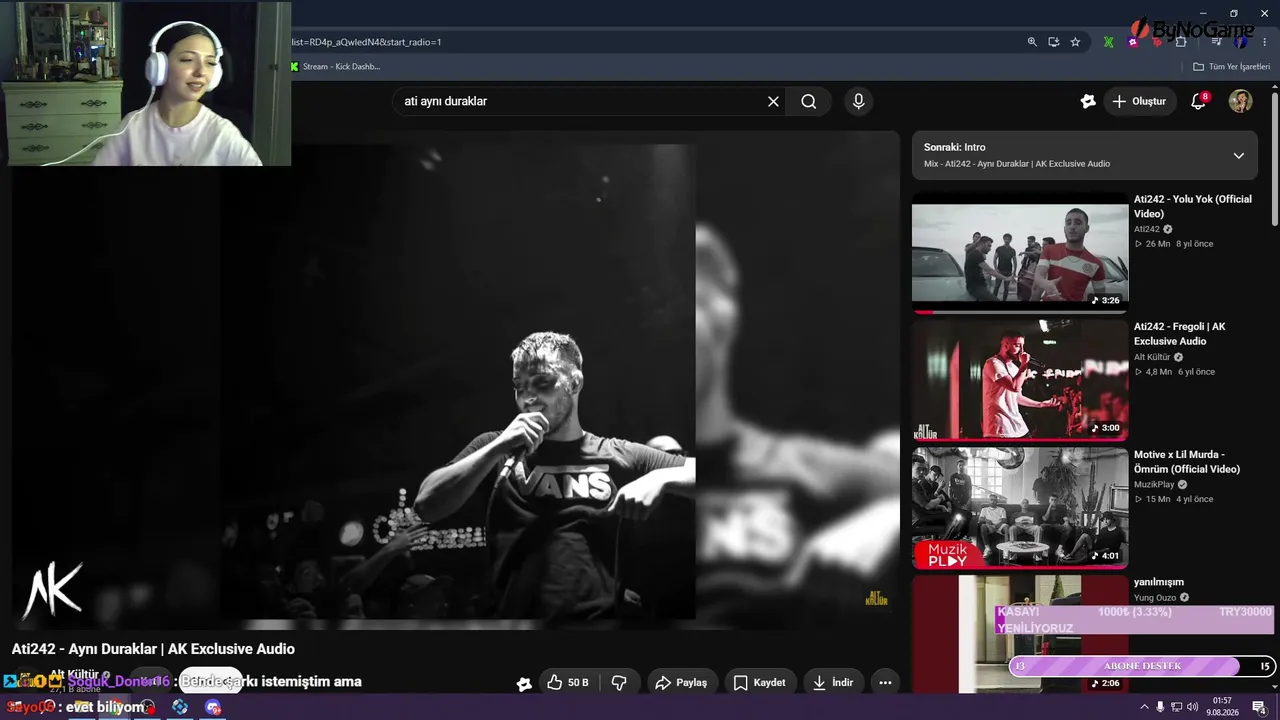Open the Oluştur create menu
The width and height of the screenshot is (1280, 720).
click(x=1139, y=101)
